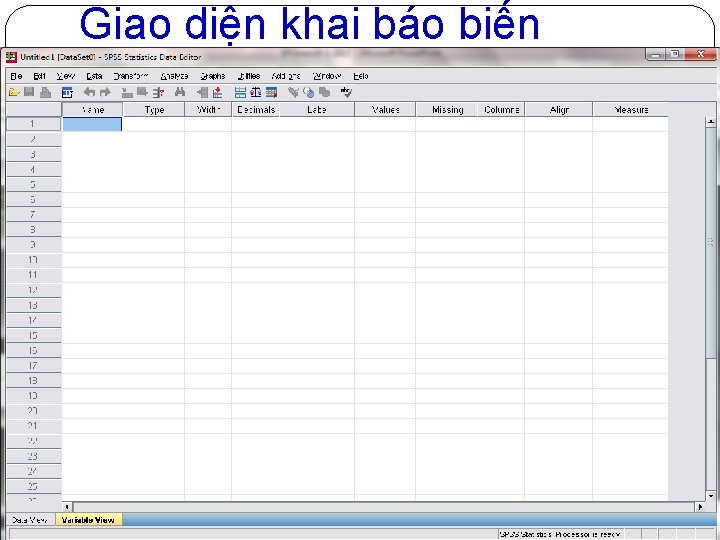Click the highlighted Name cell in row 1

click(92, 124)
